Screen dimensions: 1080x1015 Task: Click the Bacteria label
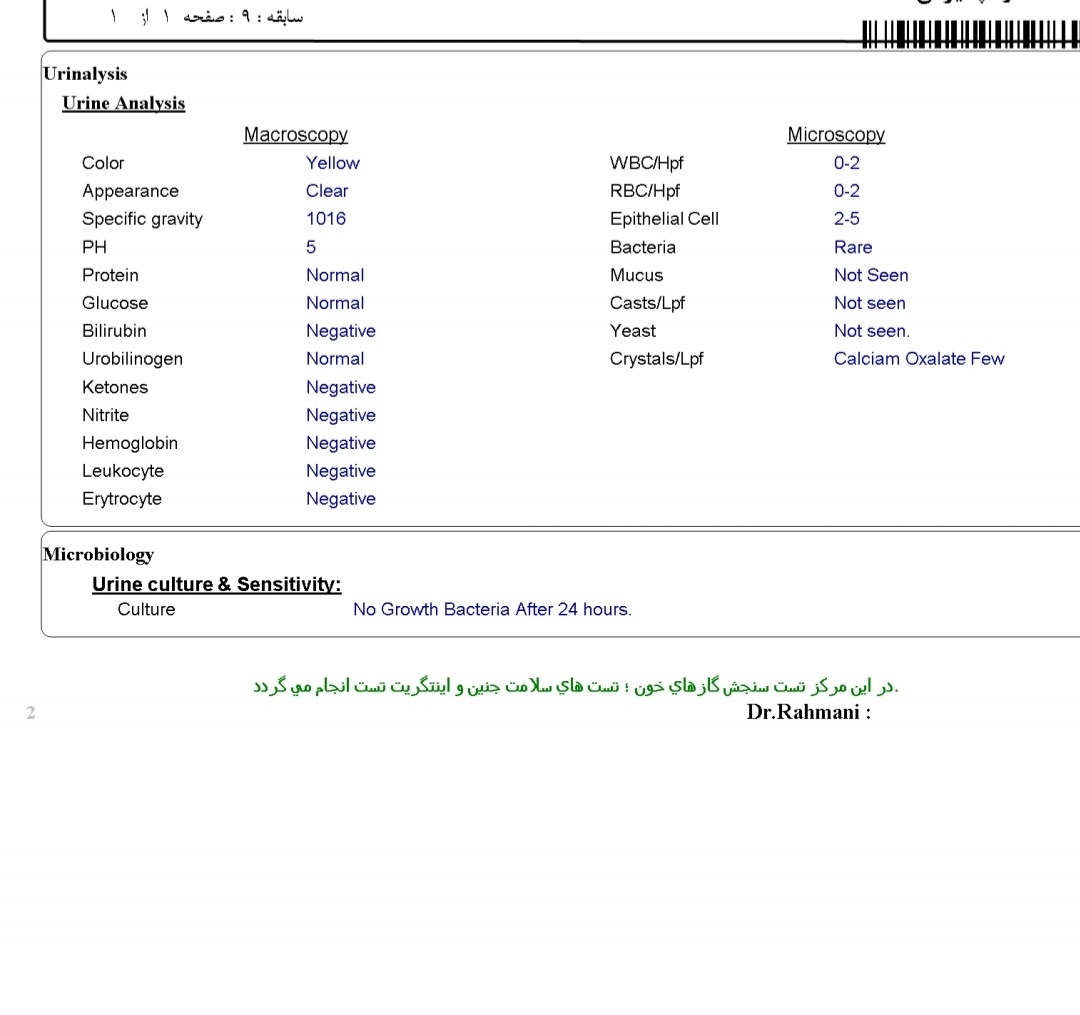pyautogui.click(x=643, y=247)
